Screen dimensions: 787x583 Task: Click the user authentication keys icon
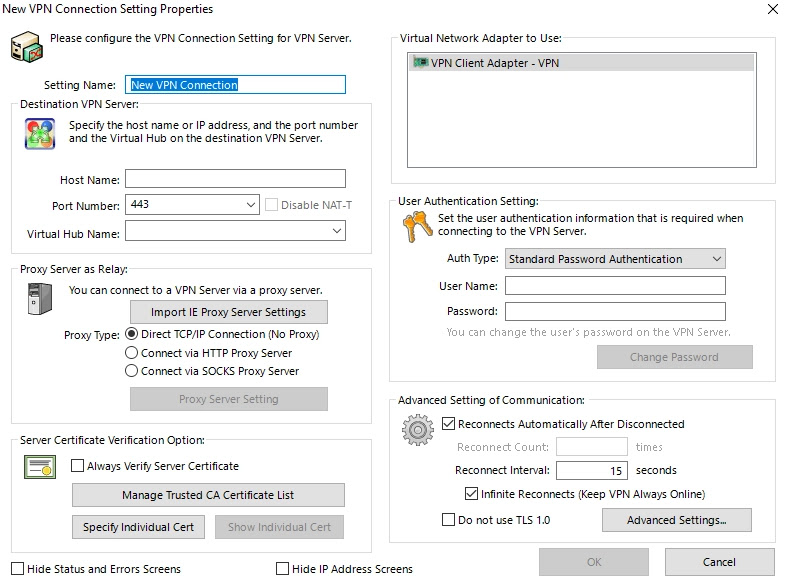[415, 226]
